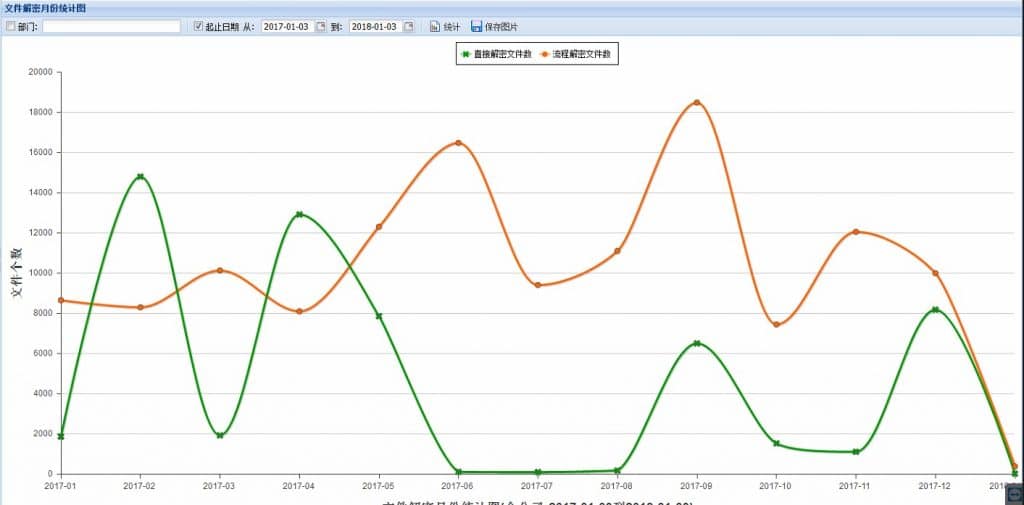Select the orange data point at 2017-10

776,325
